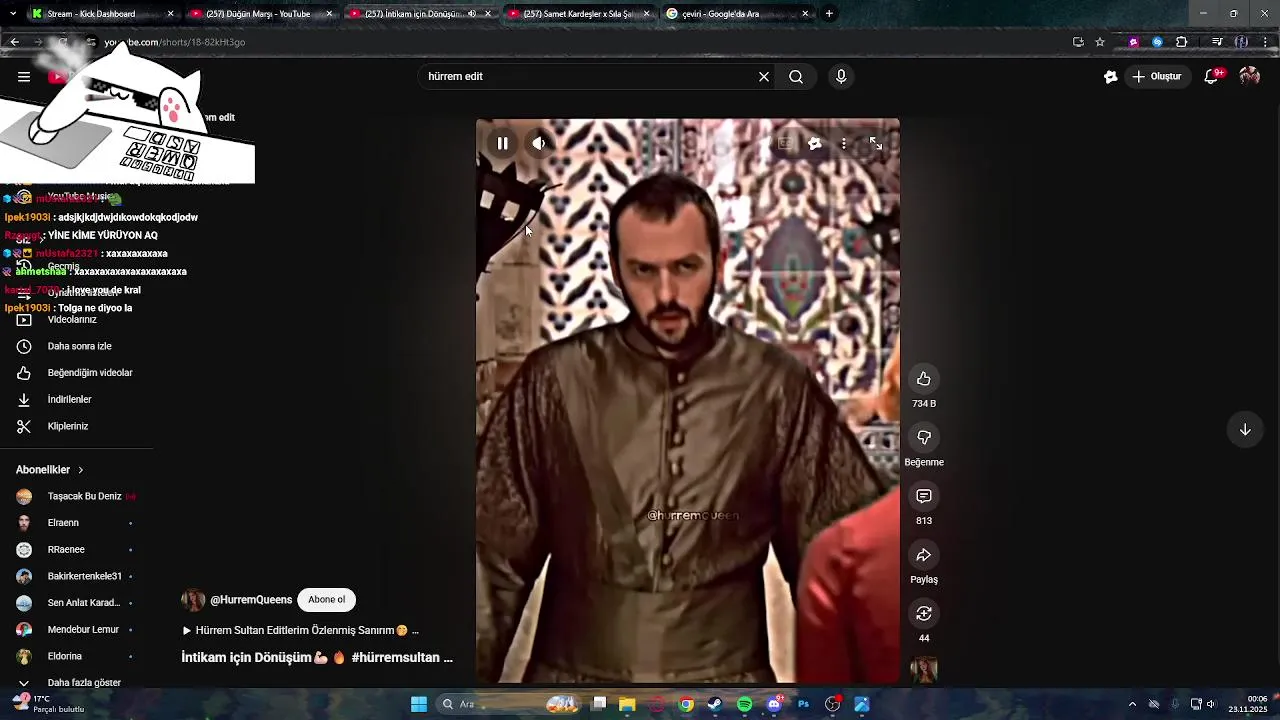This screenshot has height=720, width=1280.
Task: Open the sound thumbnail under remix
Action: pyautogui.click(x=924, y=670)
